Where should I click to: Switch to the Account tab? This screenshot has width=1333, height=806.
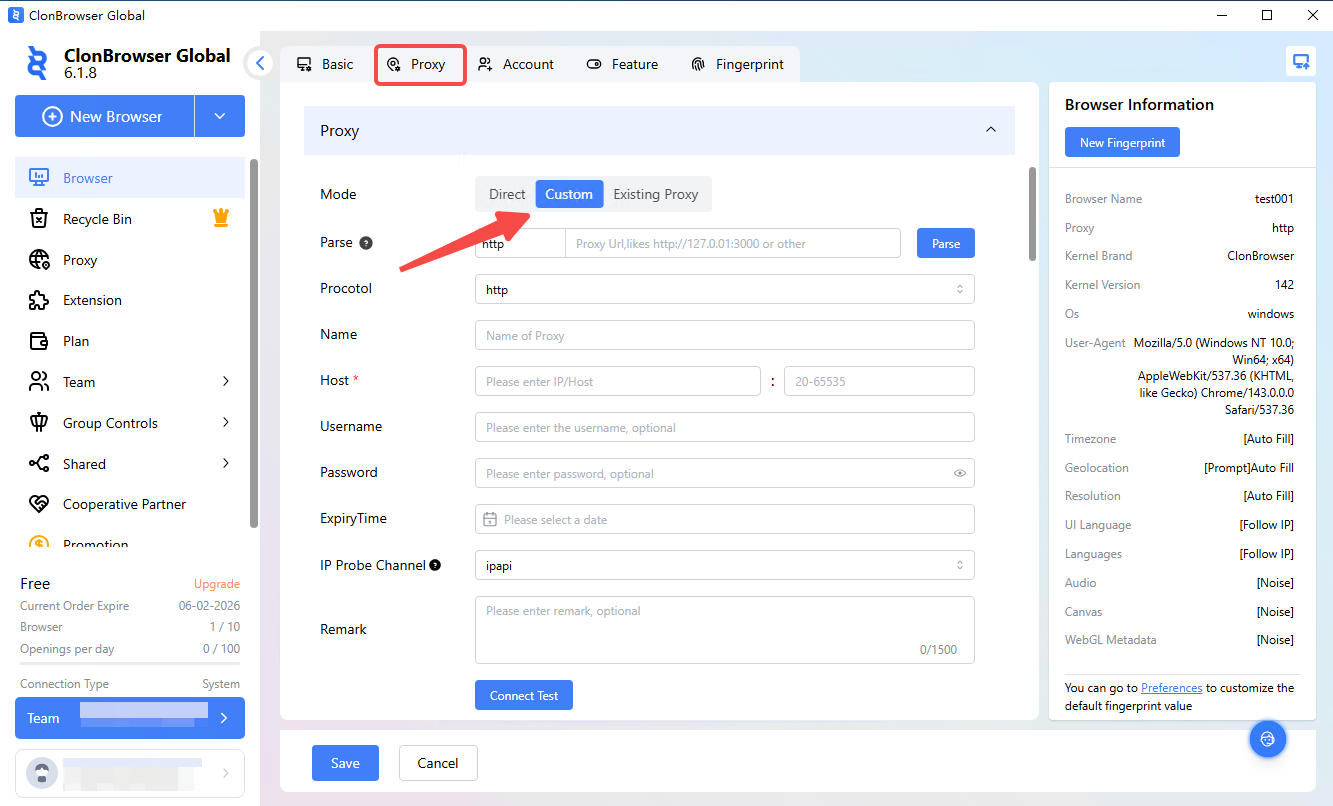pos(516,64)
